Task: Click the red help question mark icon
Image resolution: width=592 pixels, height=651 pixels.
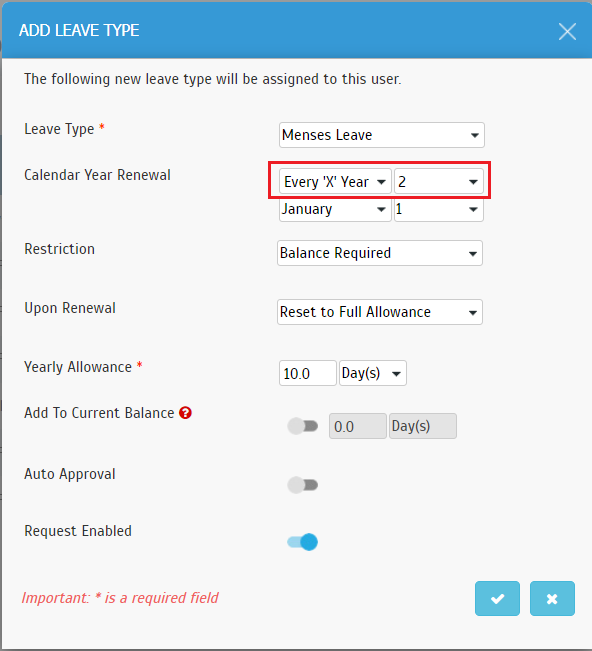Action: (185, 413)
